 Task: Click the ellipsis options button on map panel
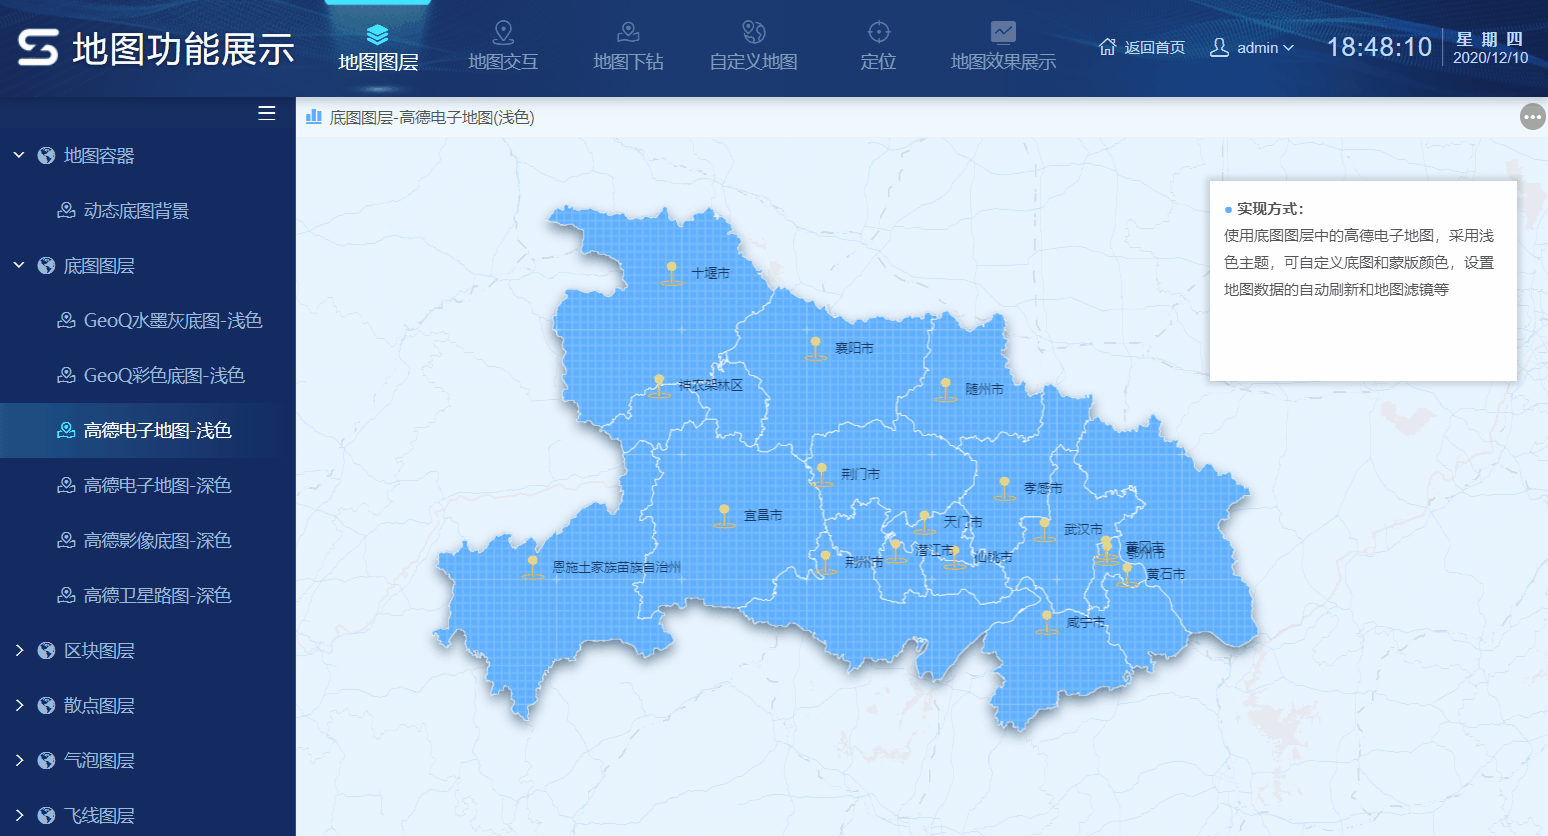point(1532,117)
